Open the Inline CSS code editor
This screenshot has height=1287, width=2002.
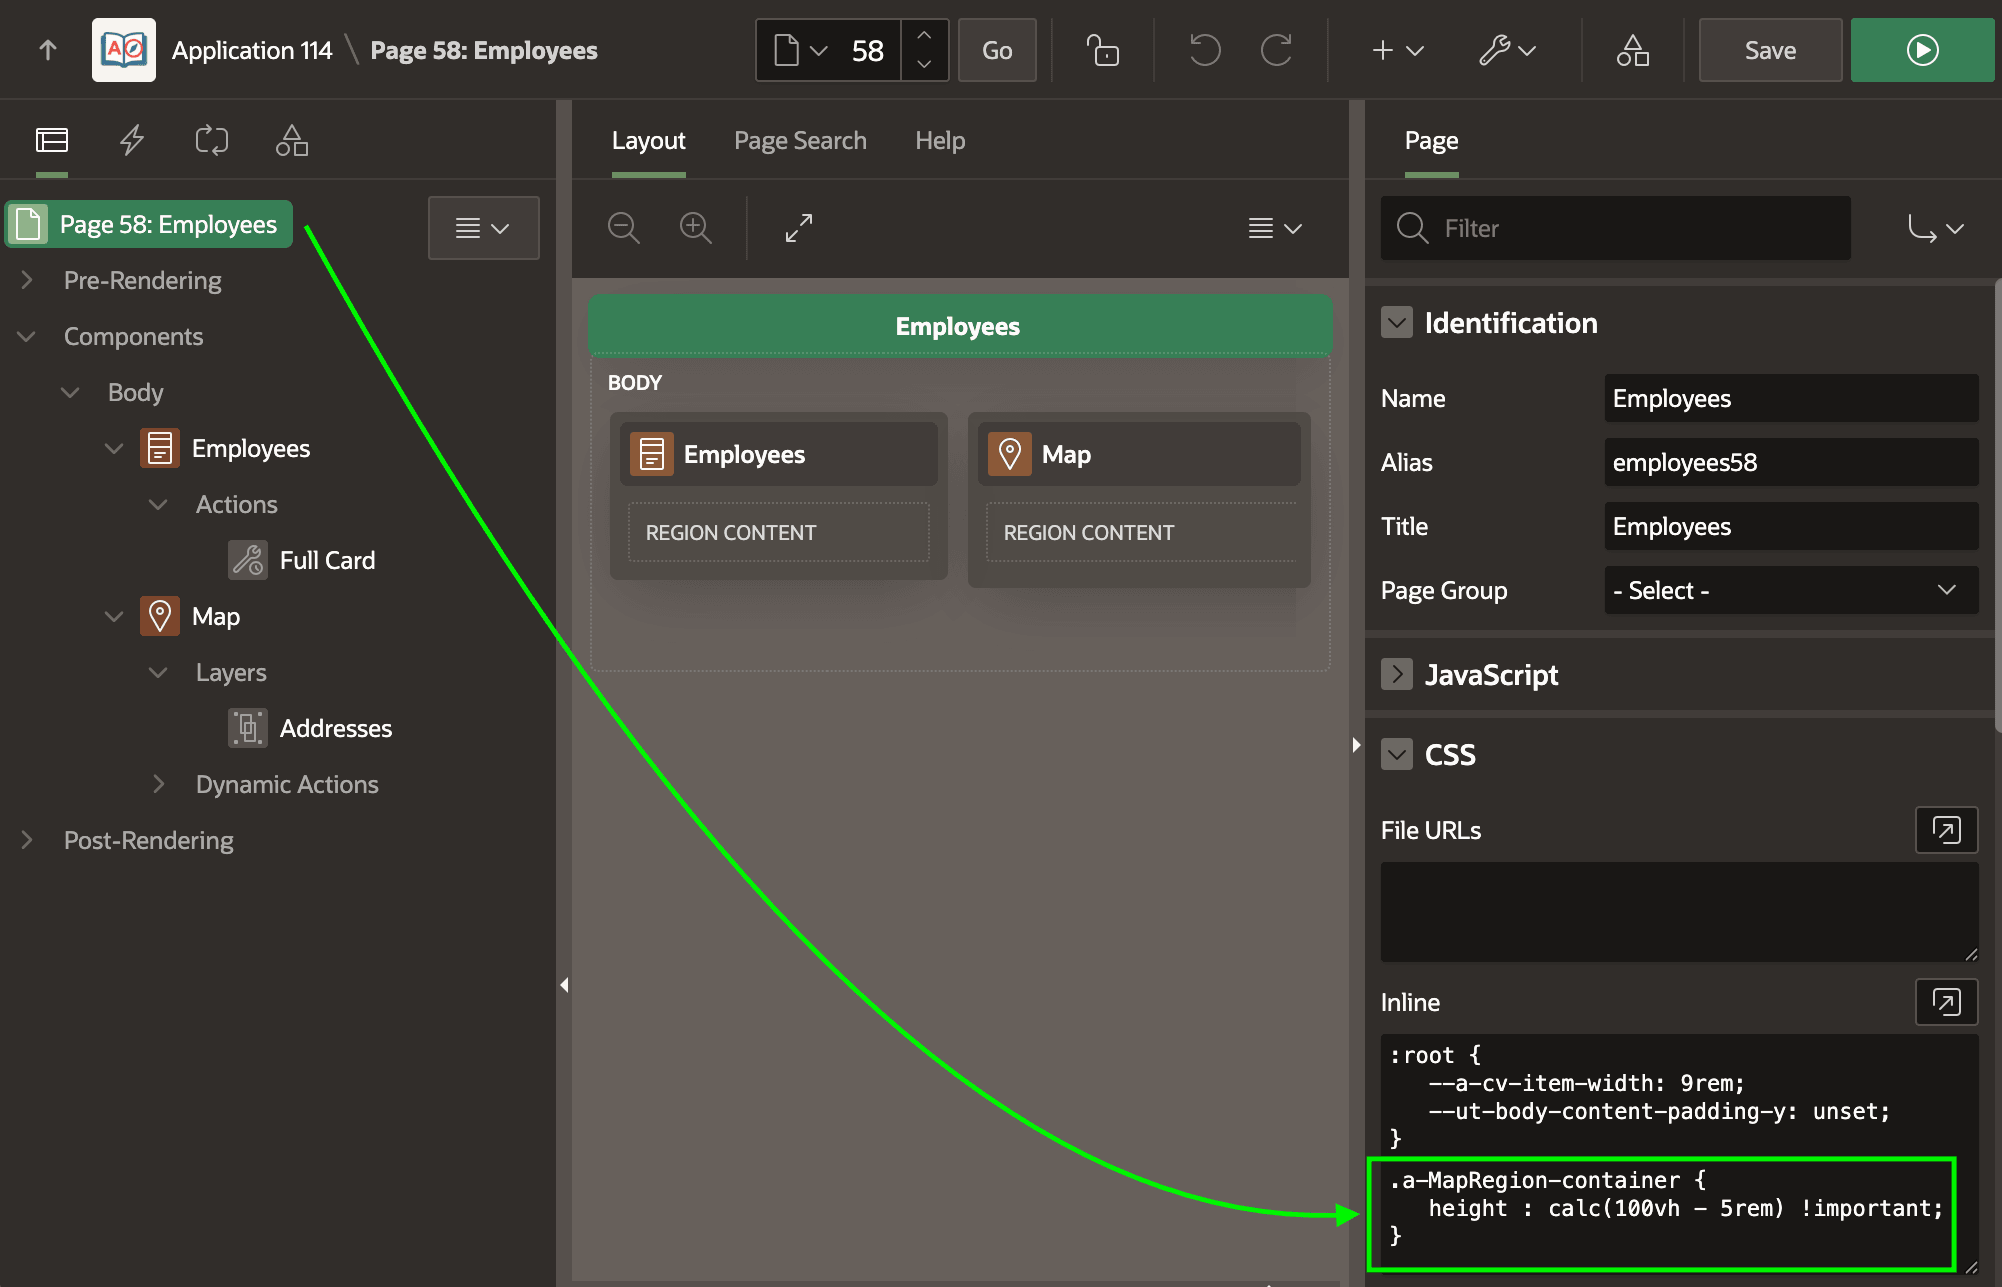pos(1946,1002)
